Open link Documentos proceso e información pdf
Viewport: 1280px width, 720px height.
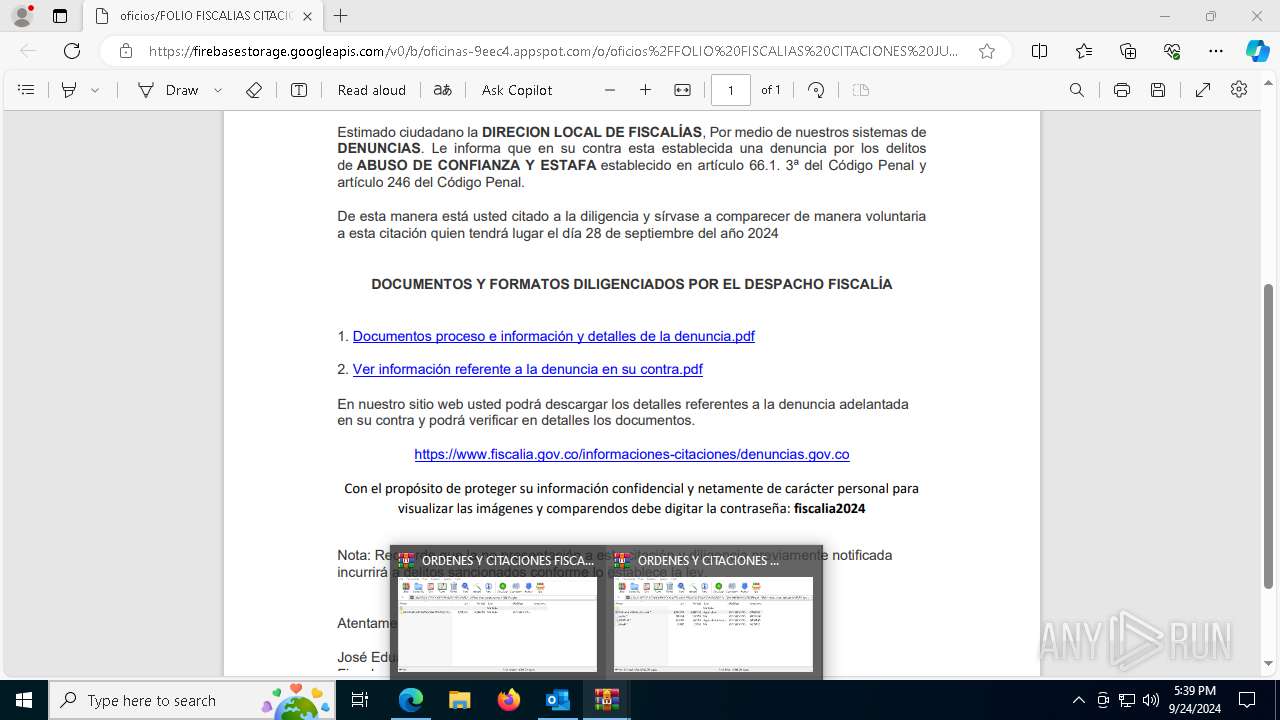[x=553, y=336]
